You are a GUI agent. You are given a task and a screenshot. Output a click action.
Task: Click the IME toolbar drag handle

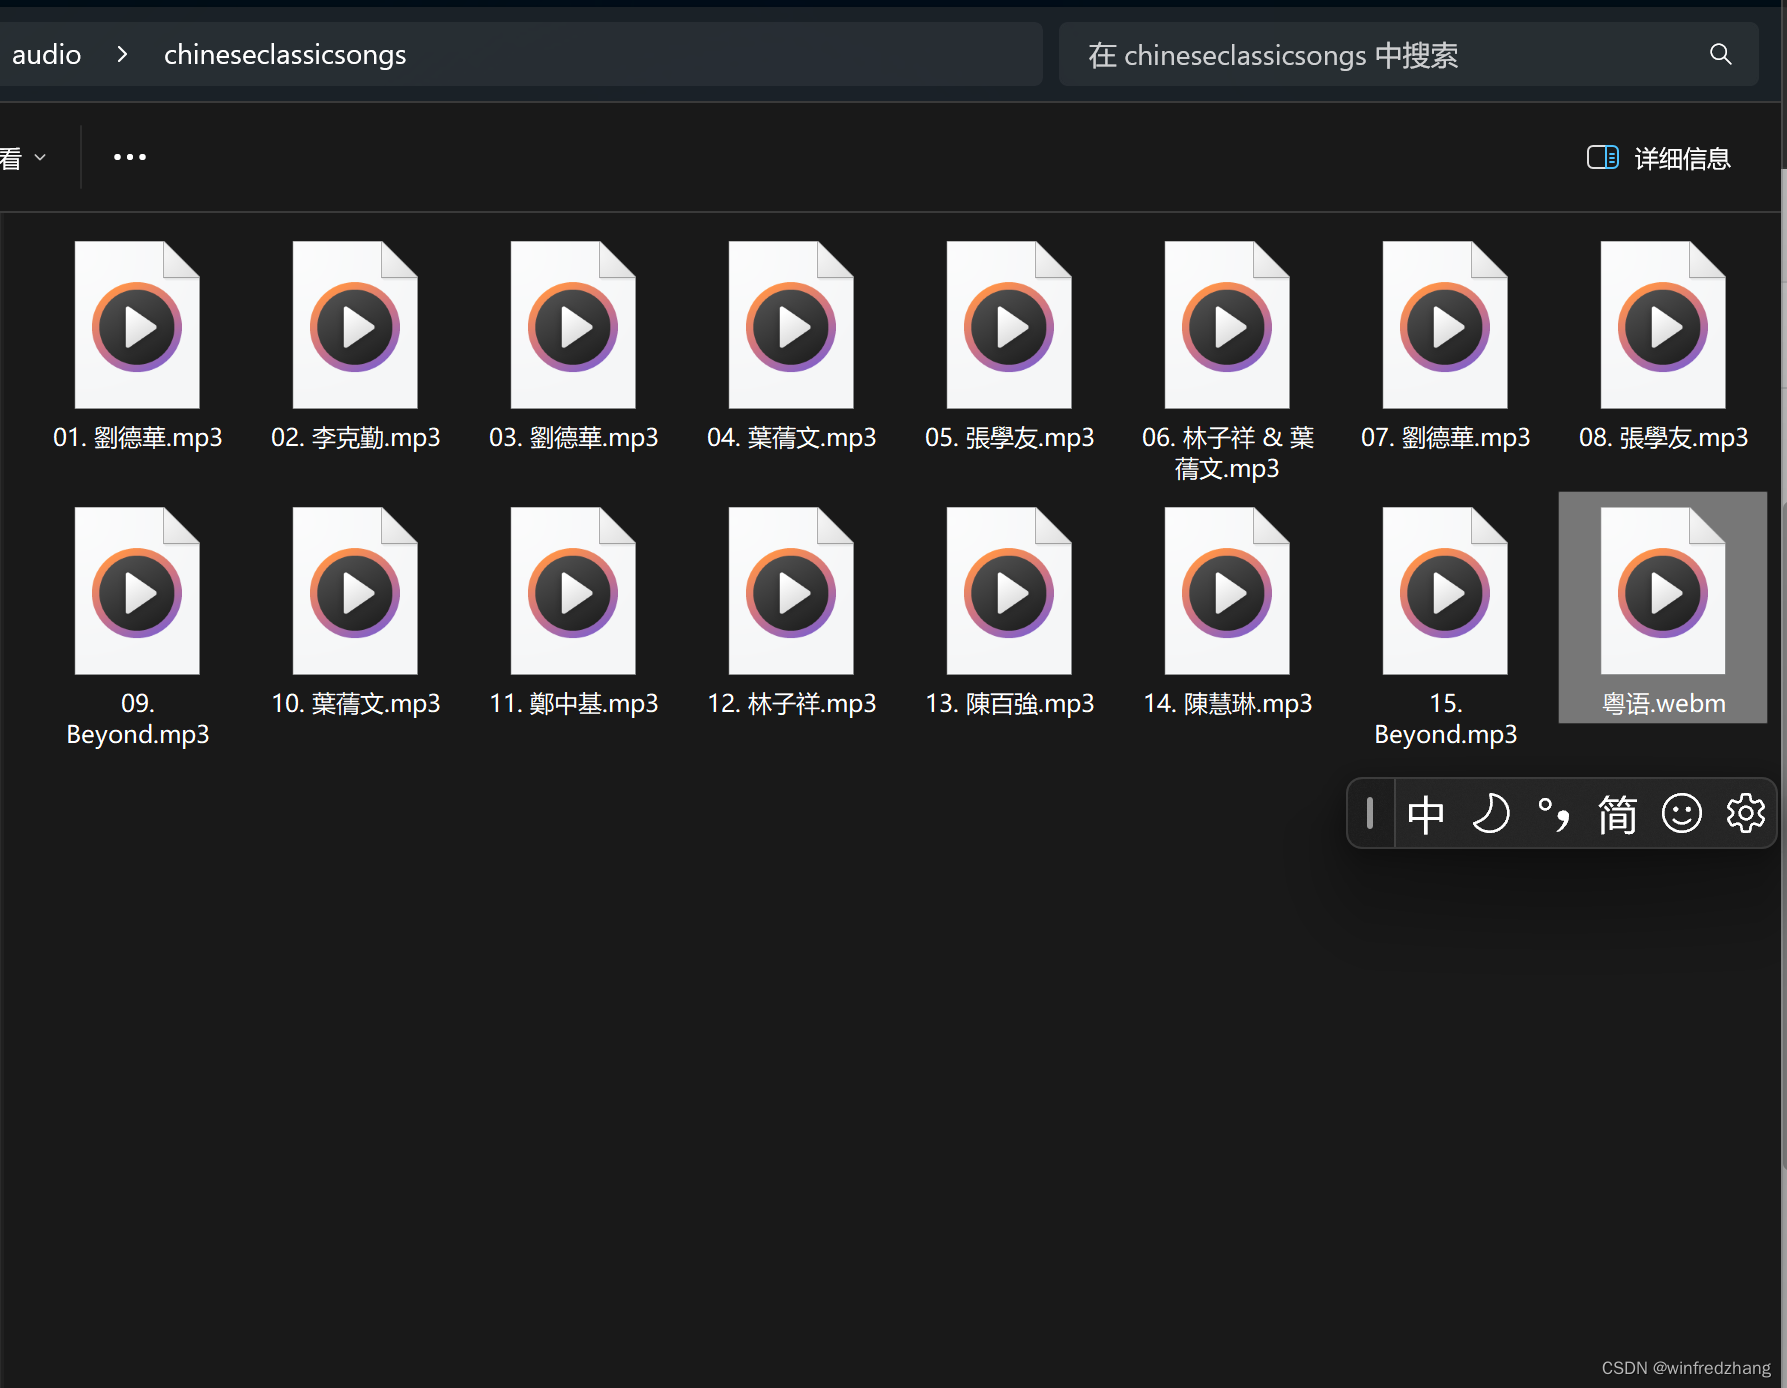coord(1370,814)
